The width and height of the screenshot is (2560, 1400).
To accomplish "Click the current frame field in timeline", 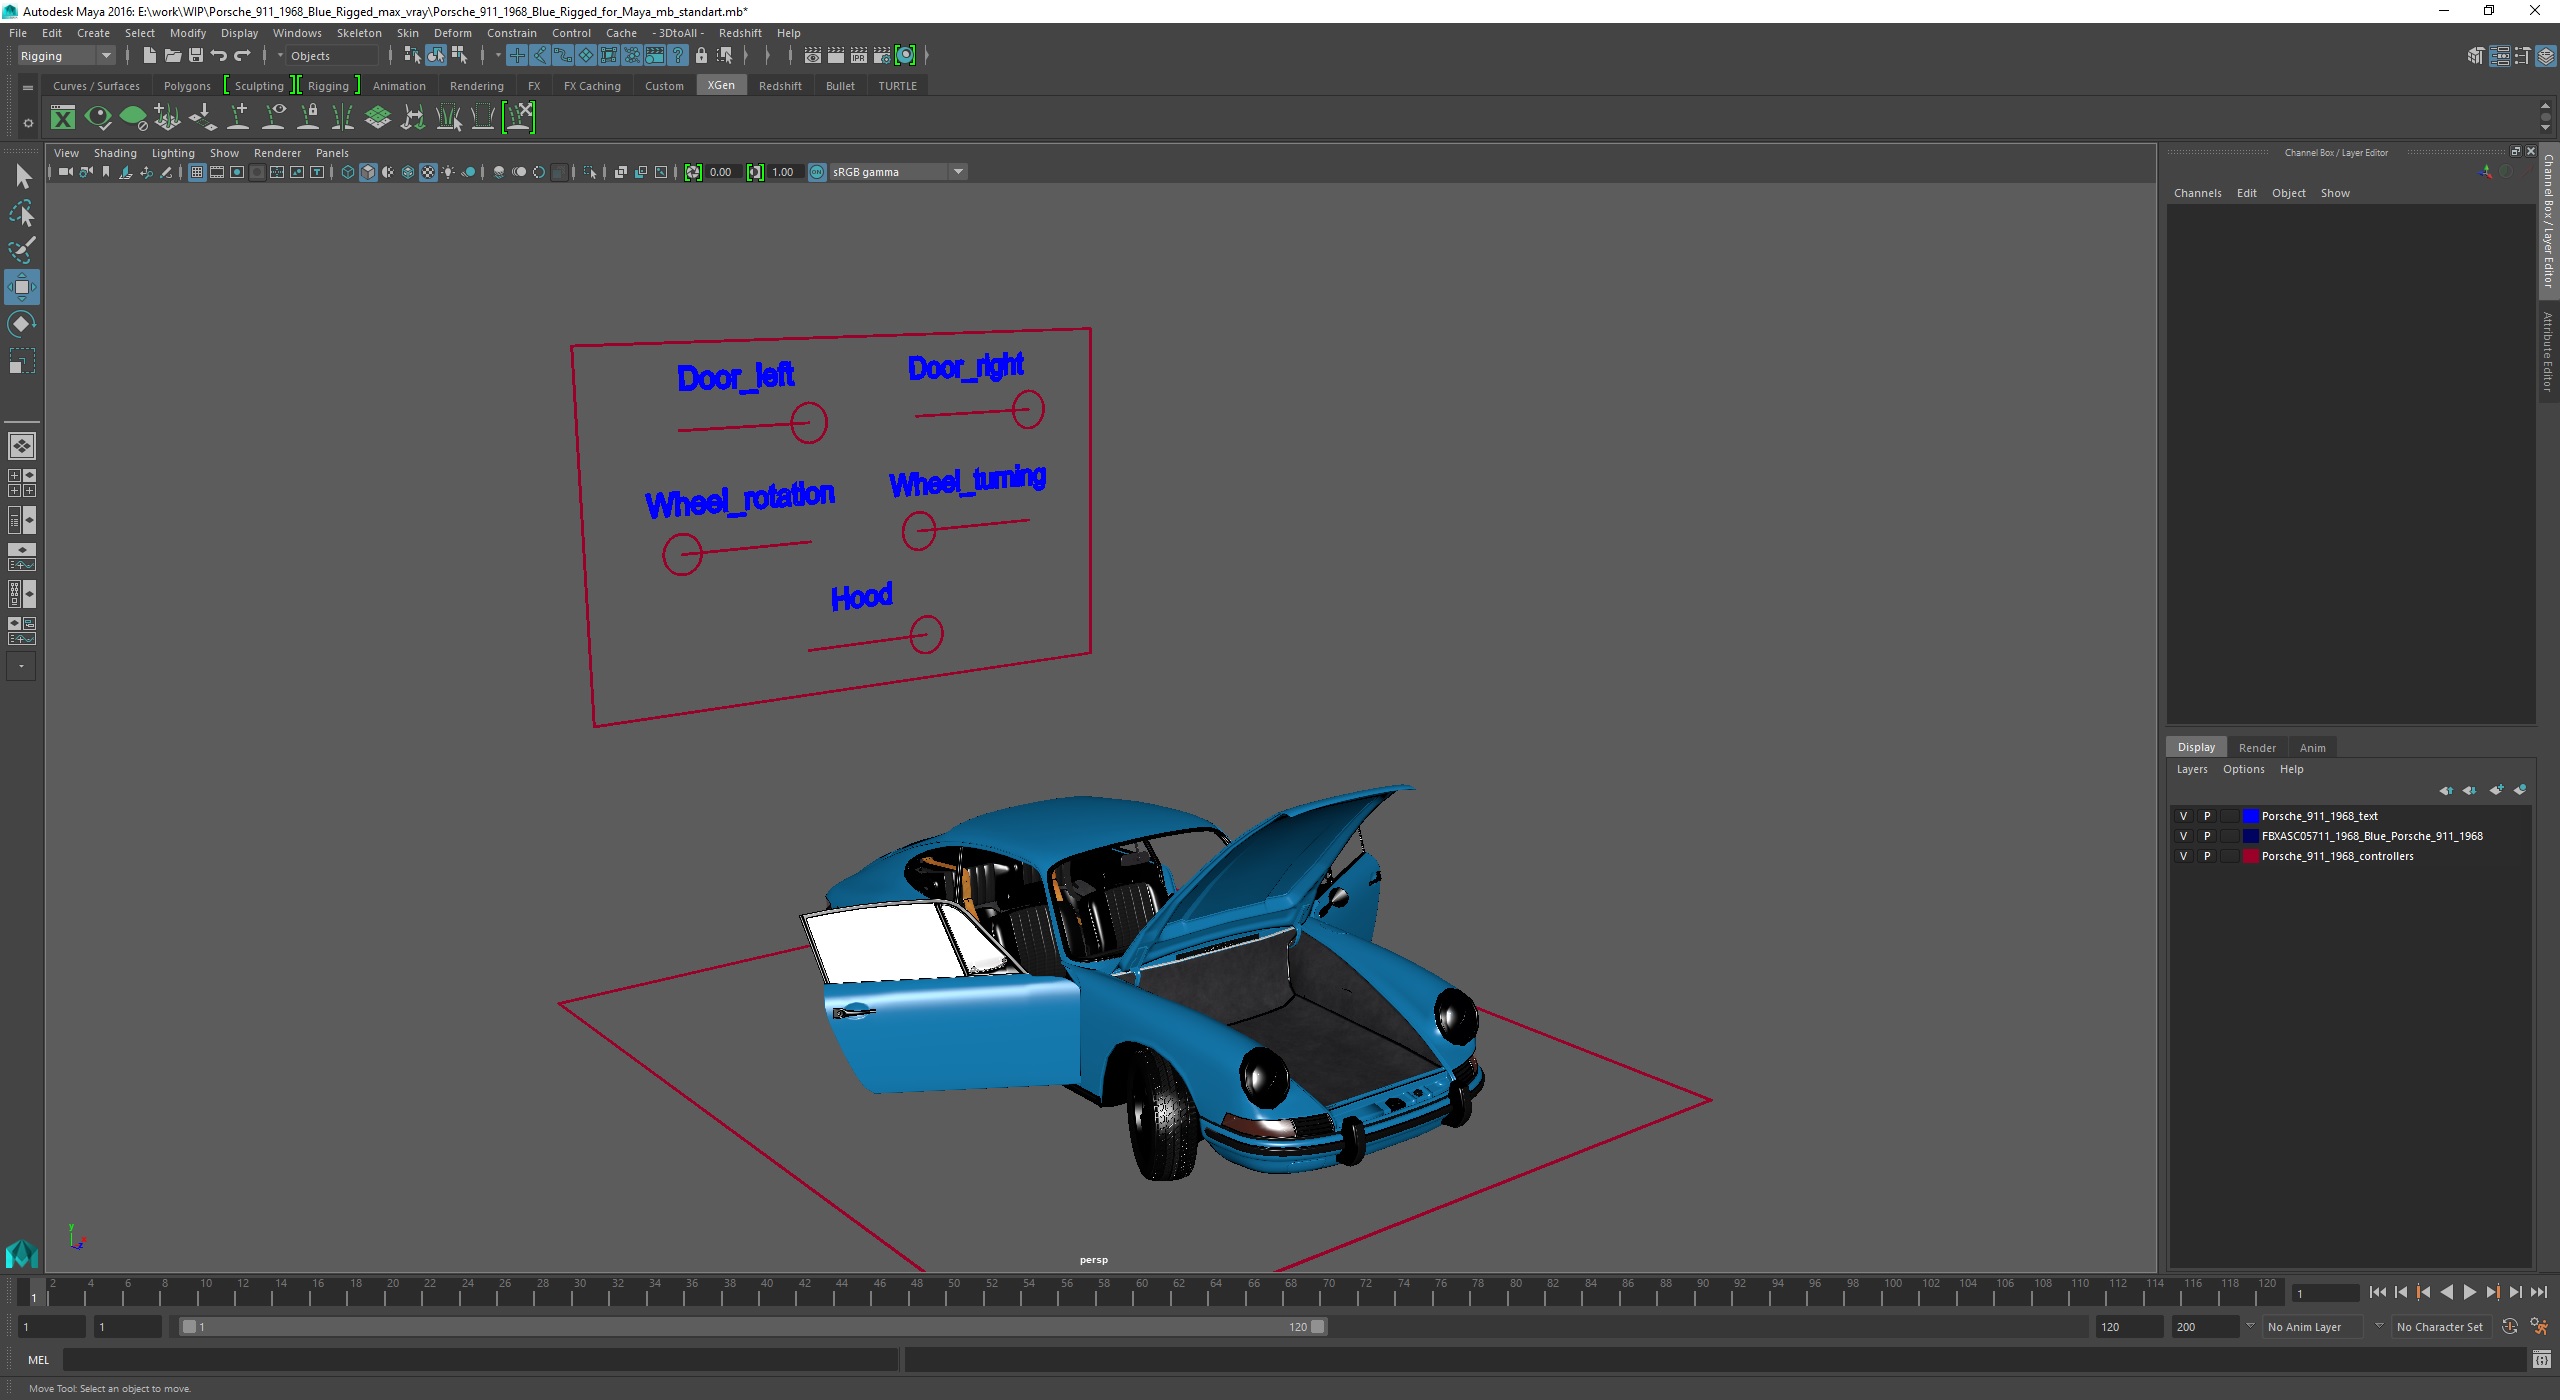I will pos(2324,1294).
